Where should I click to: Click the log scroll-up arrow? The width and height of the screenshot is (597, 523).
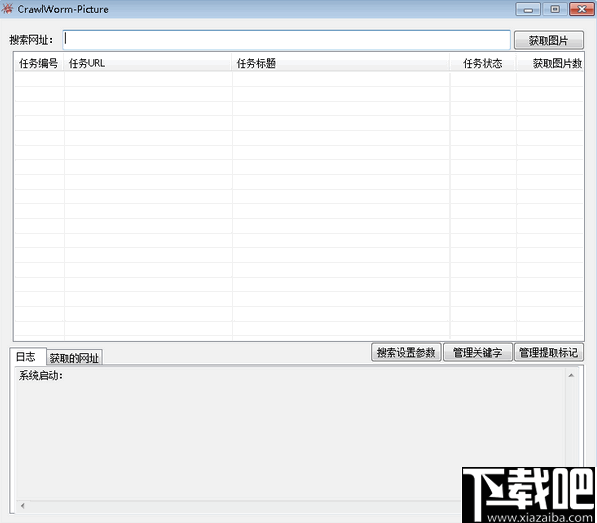point(571,375)
